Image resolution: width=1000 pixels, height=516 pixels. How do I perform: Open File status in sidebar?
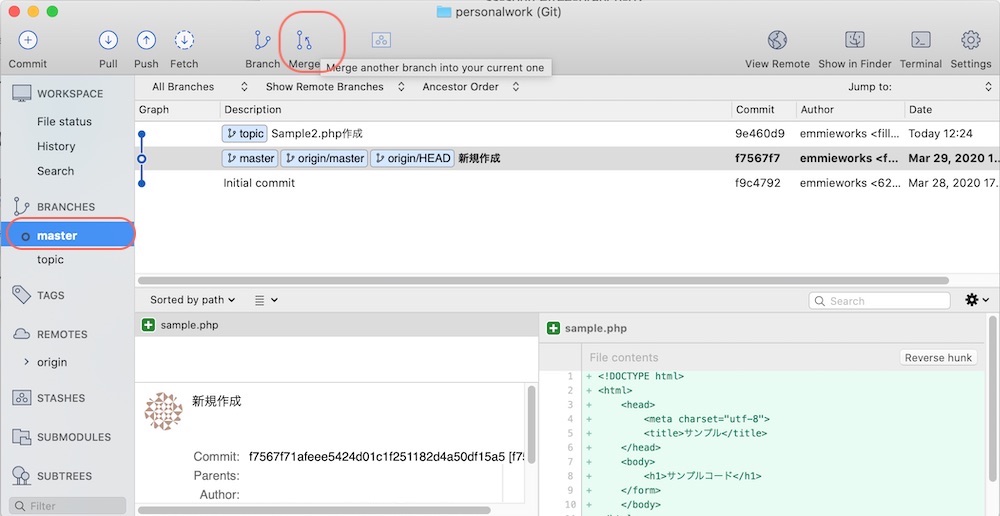click(64, 121)
